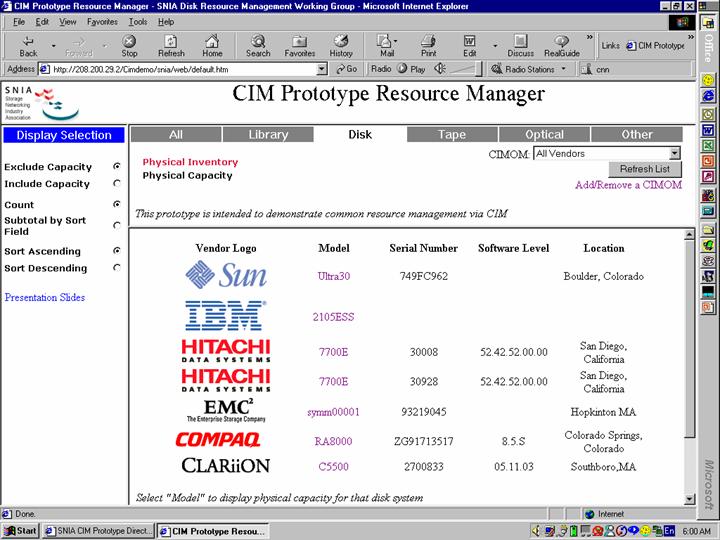Open the Help menu

[166, 22]
